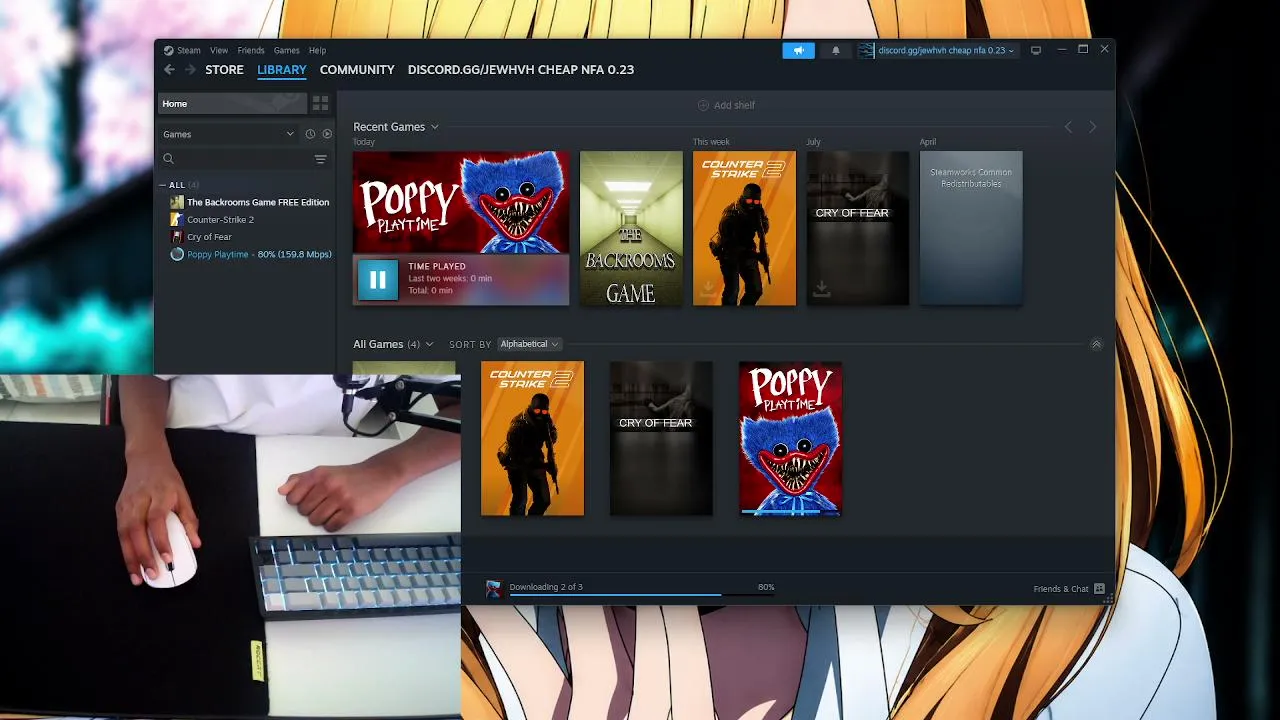Select Cry of Fear in the game list
Viewport: 1280px width, 720px height.
[x=209, y=237]
